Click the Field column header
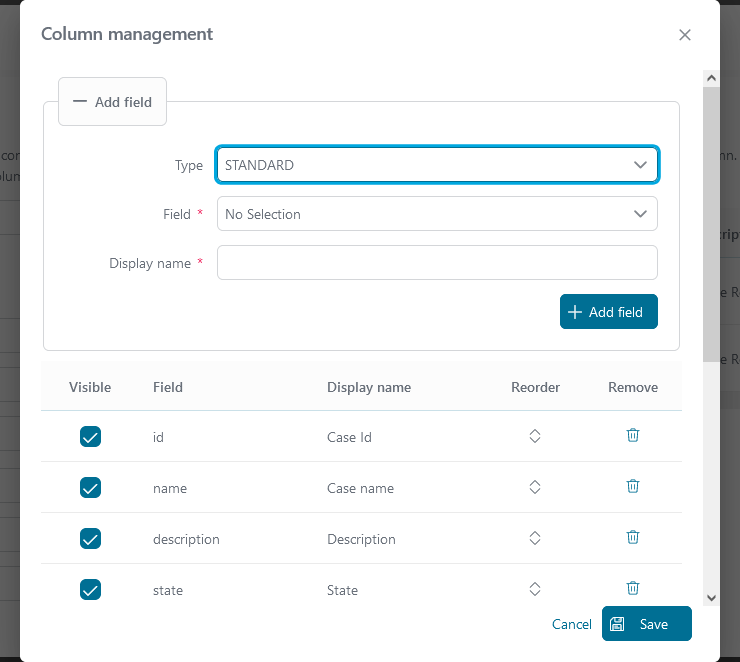Screen dimensions: 740x662 point(168,387)
